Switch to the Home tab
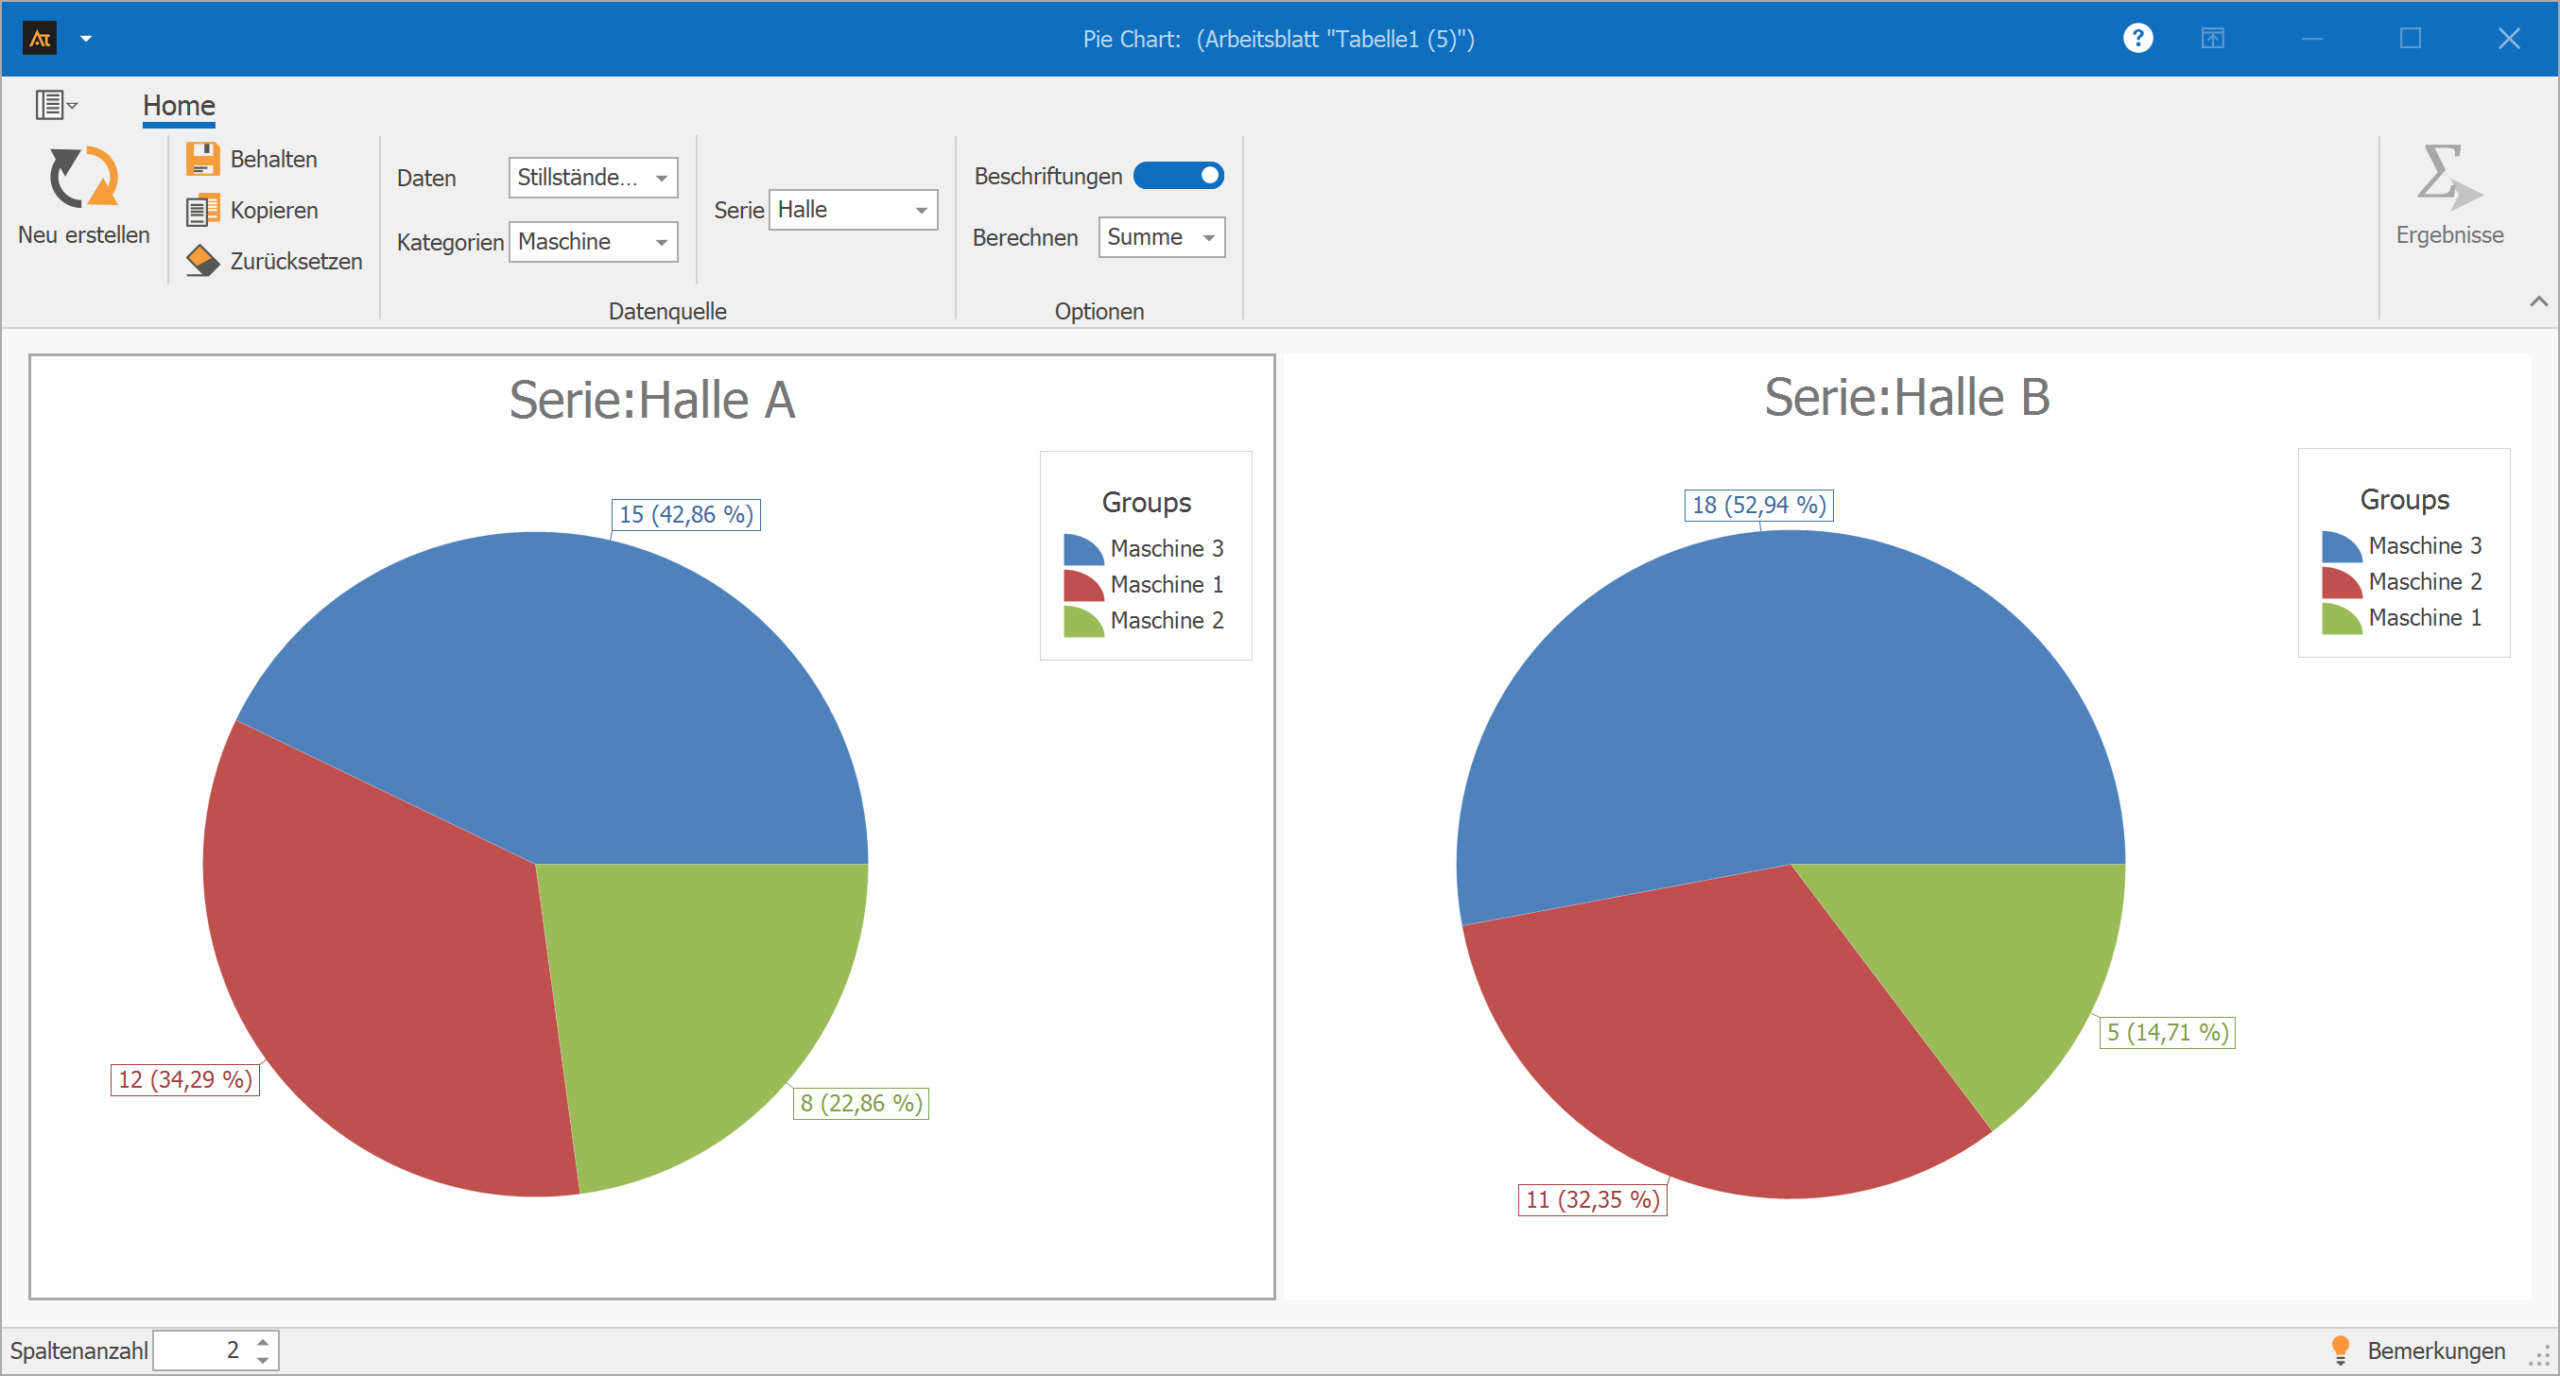This screenshot has height=1376, width=2560. tap(178, 105)
